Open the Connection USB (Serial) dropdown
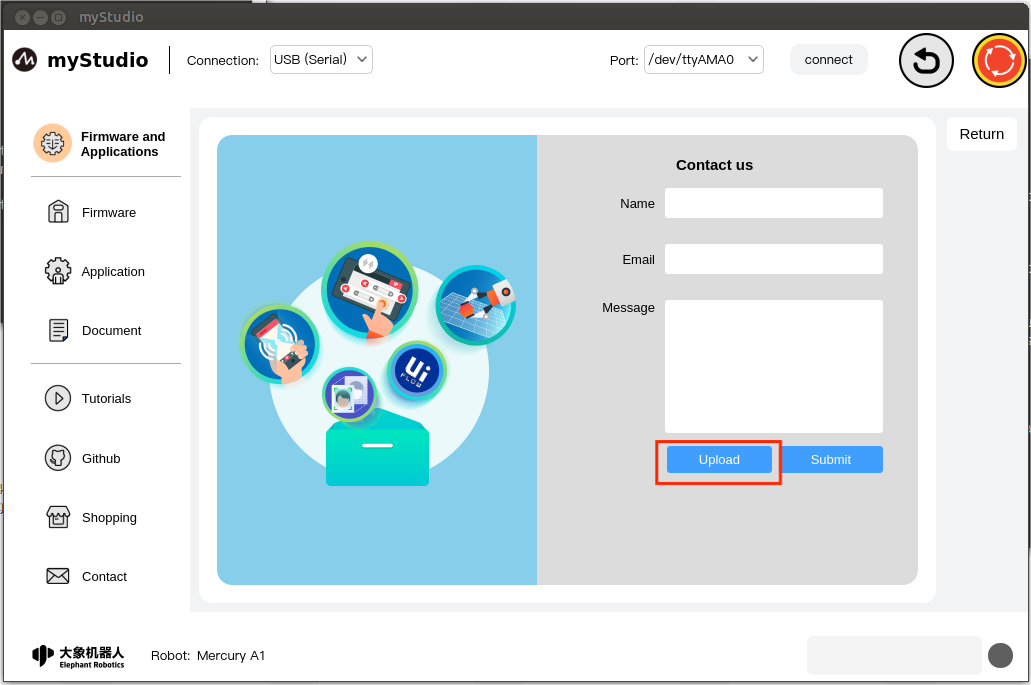1031x685 pixels. 321,60
